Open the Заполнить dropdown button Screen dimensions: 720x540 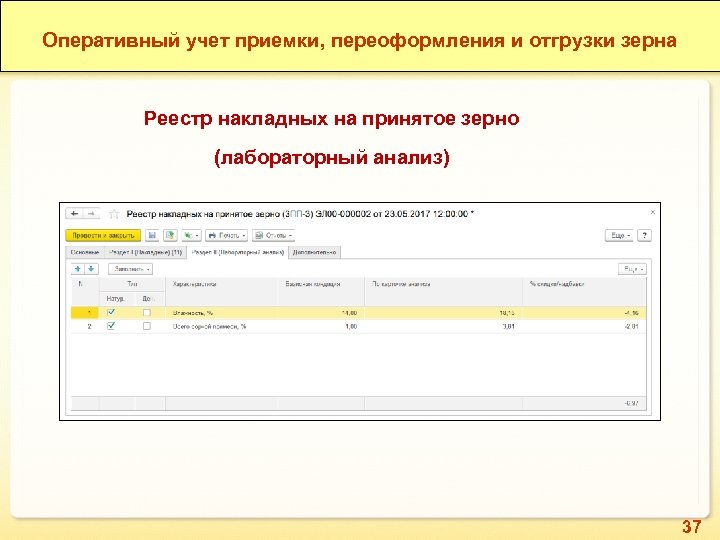(x=131, y=269)
